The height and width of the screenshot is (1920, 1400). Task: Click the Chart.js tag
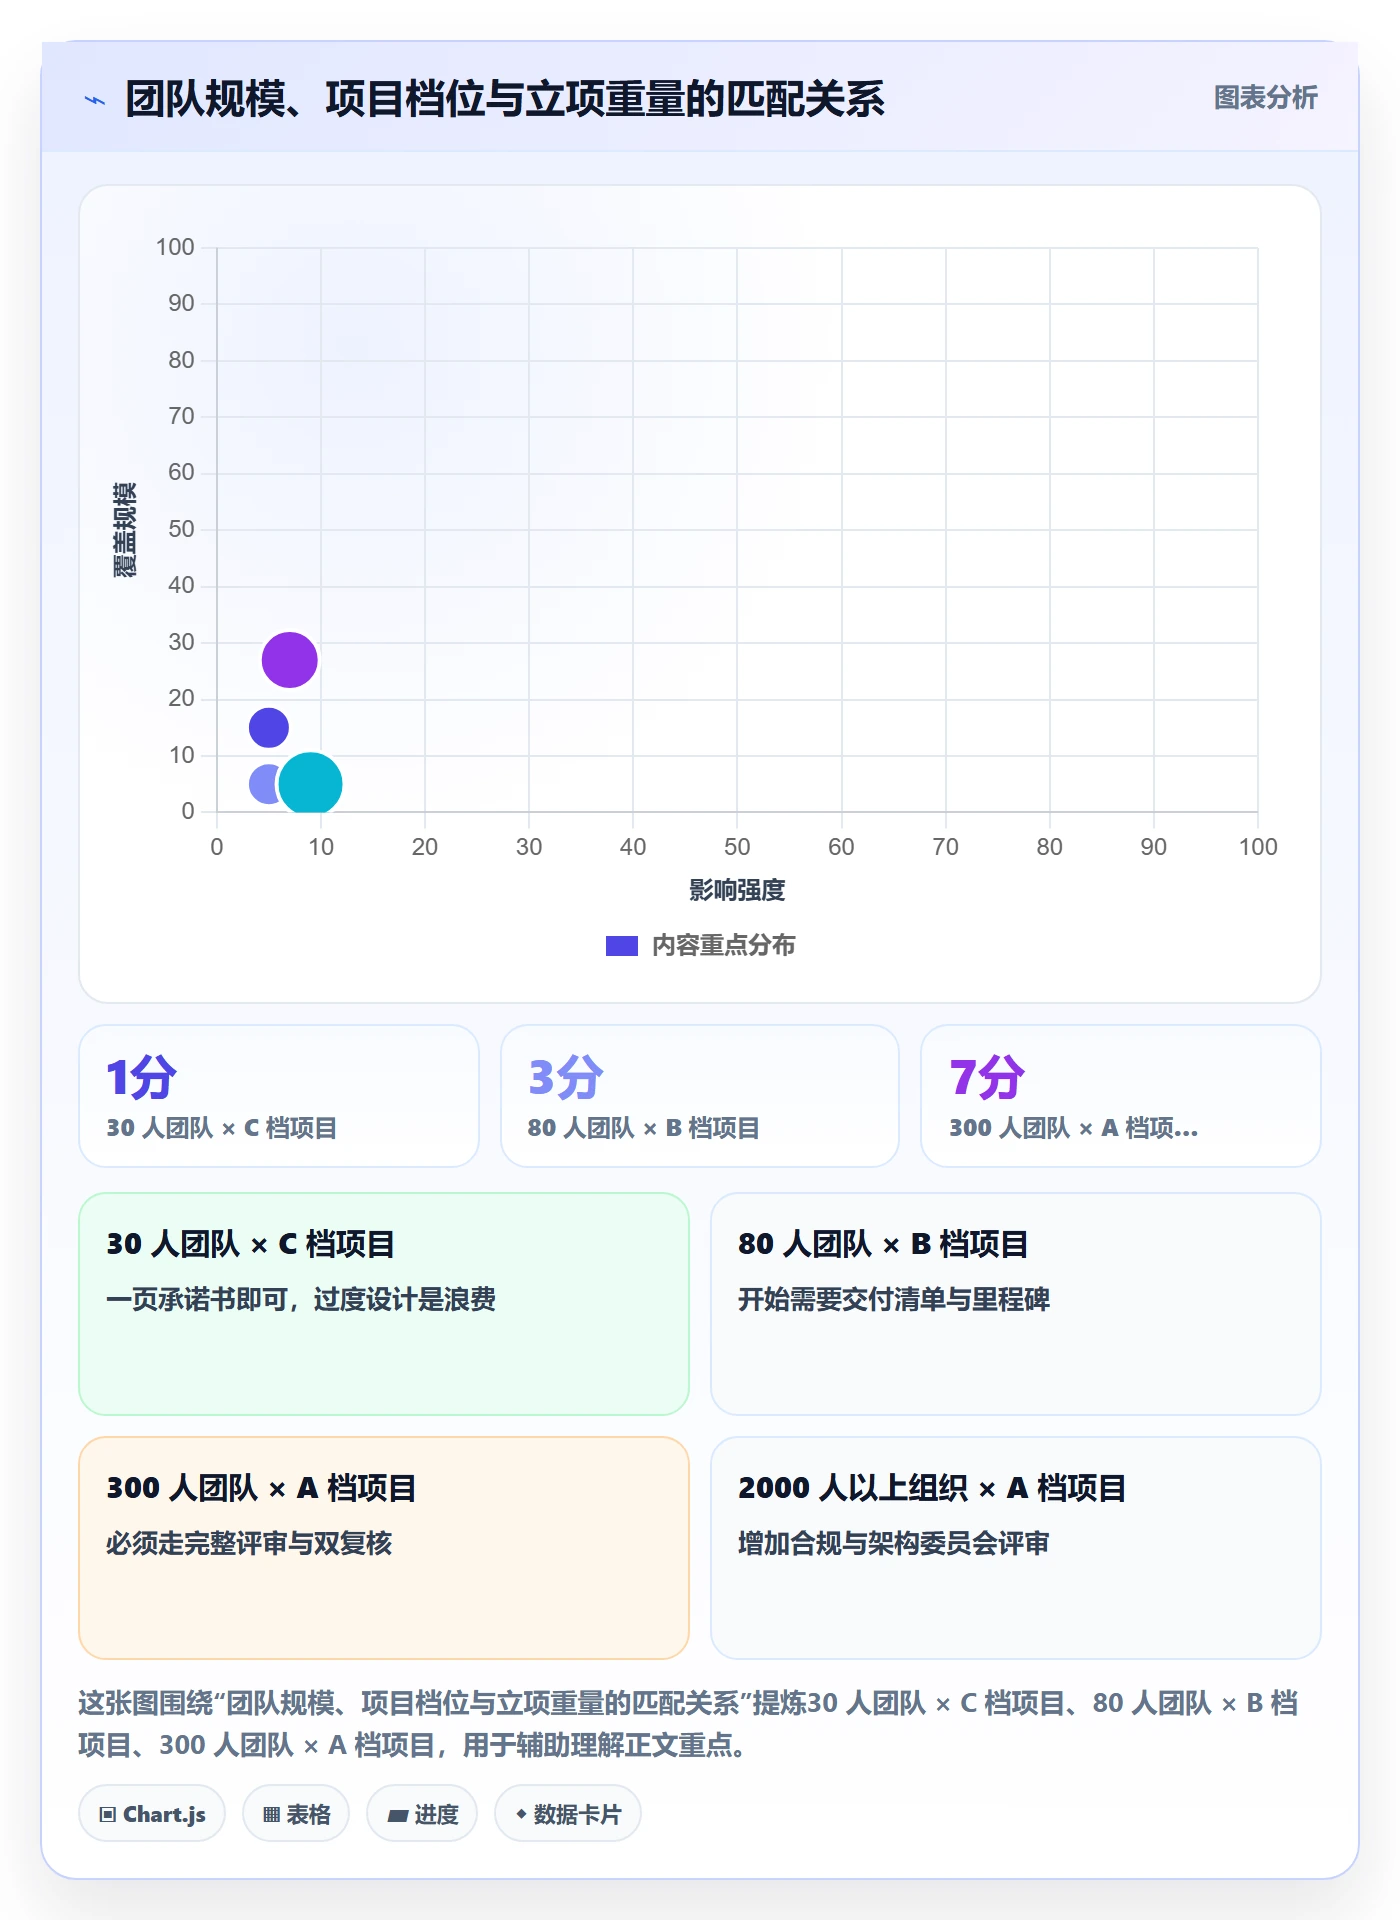[152, 1813]
